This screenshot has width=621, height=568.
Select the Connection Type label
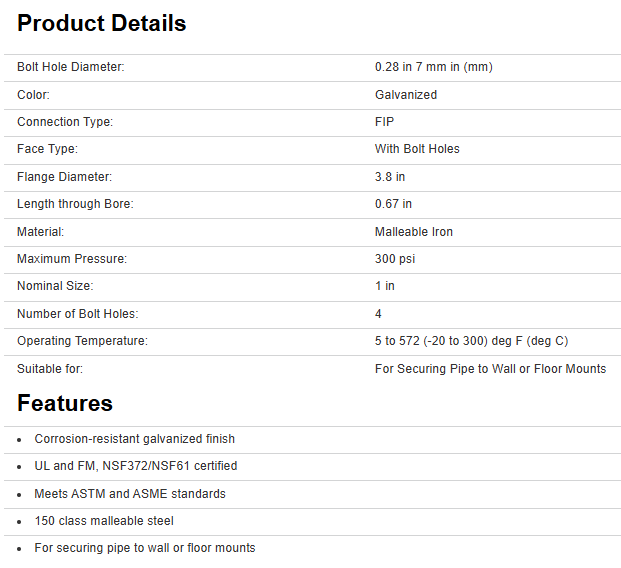tap(65, 122)
